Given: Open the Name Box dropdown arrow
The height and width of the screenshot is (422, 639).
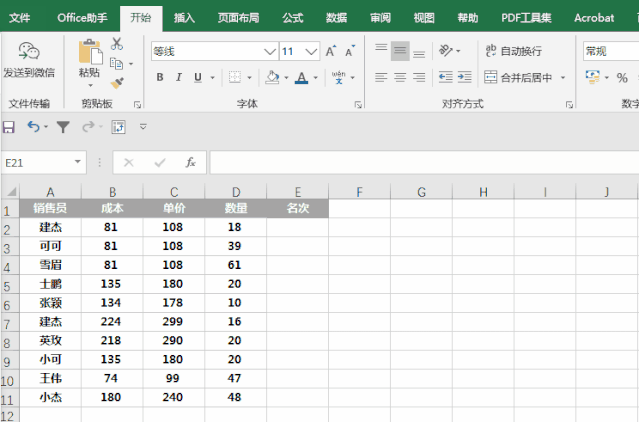Looking at the screenshot, I should click(x=78, y=162).
